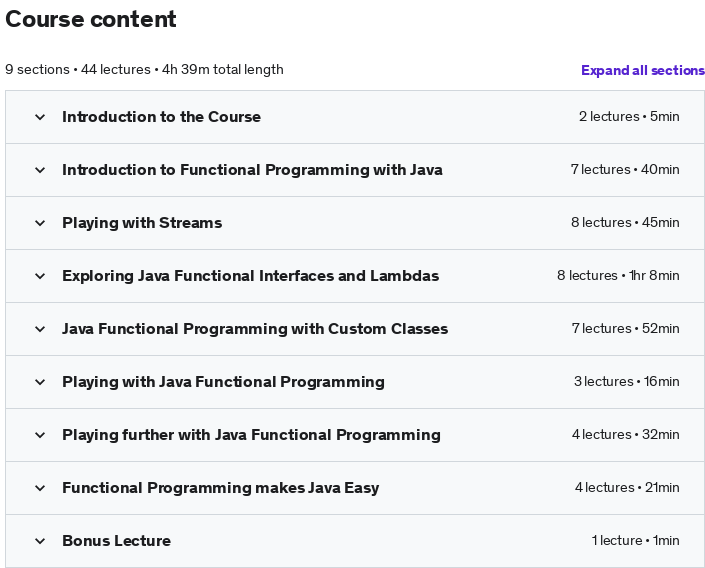Click the '3 lectures • 16min' label
Viewport: 705px width, 568px height.
pyautogui.click(x=626, y=382)
